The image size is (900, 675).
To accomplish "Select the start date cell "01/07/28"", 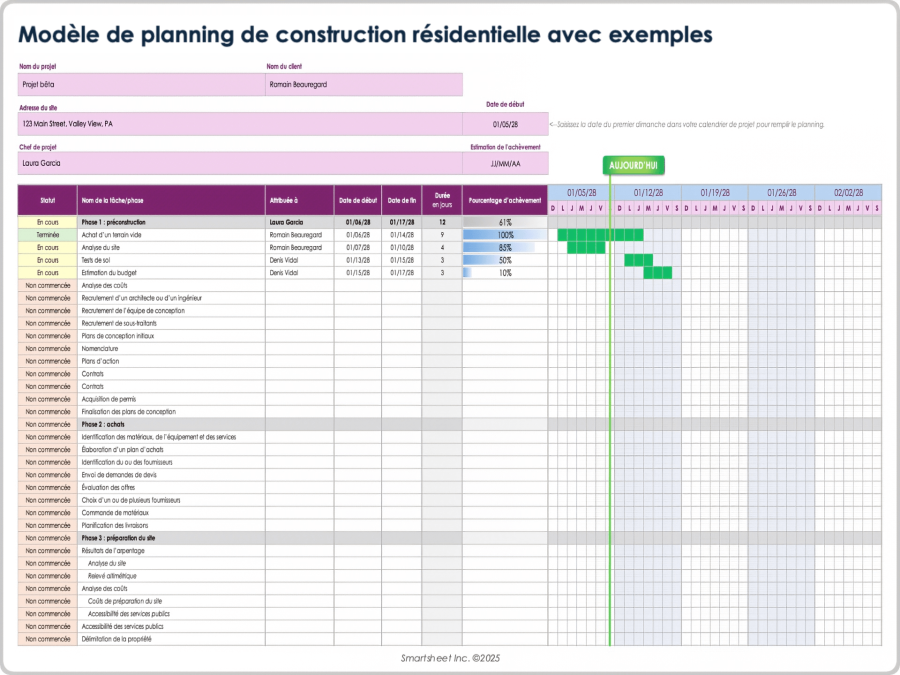I will point(358,247).
